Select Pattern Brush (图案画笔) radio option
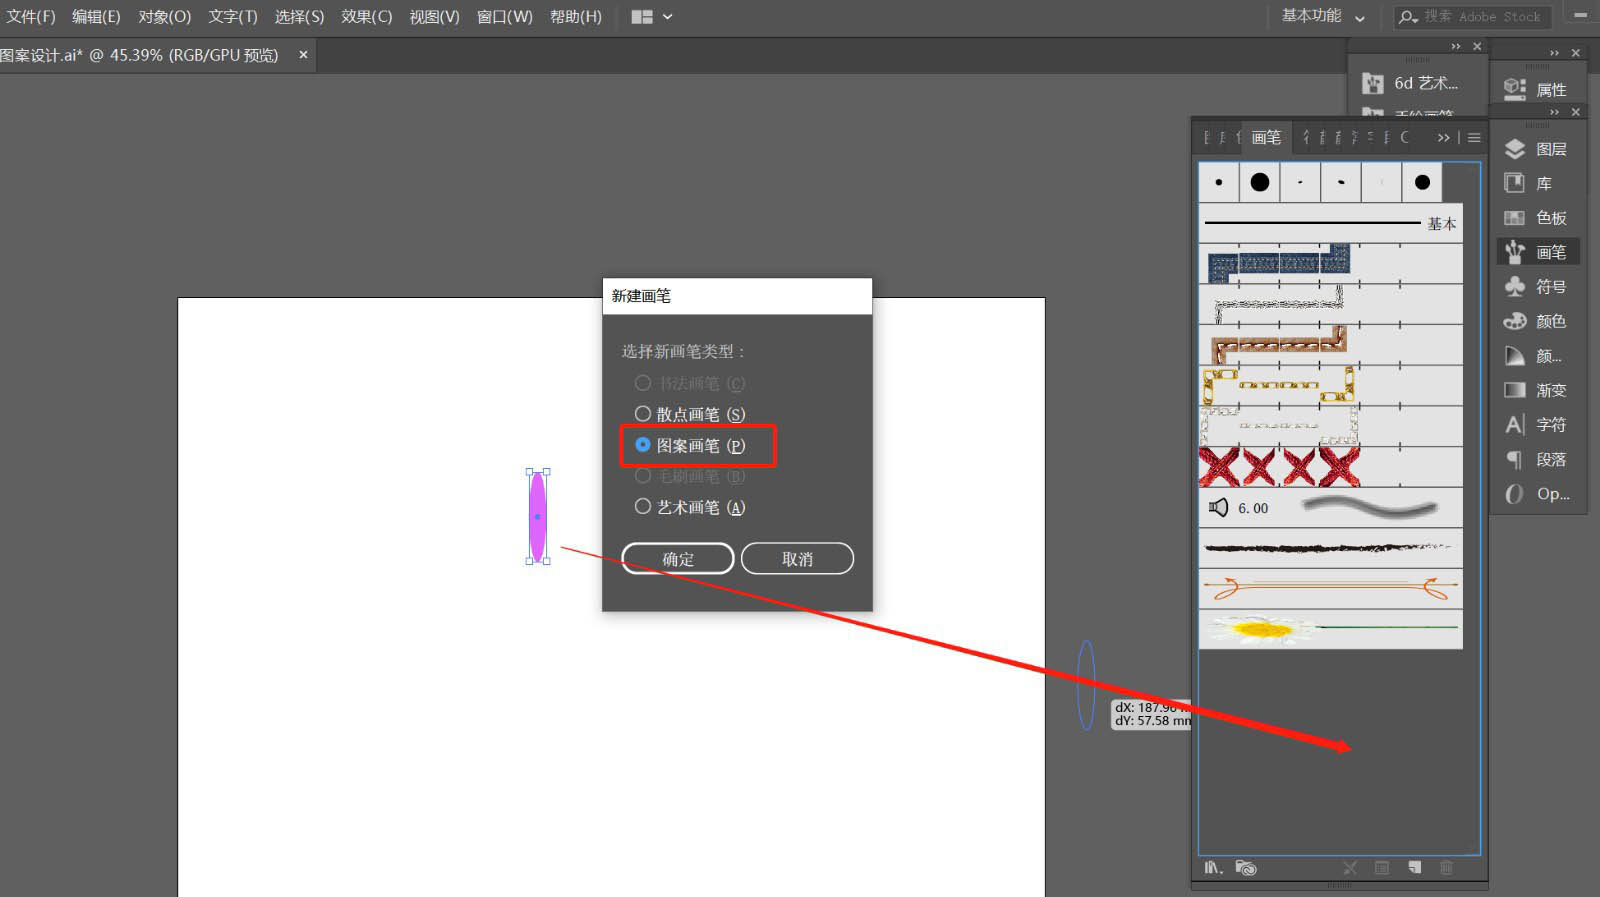 point(643,445)
